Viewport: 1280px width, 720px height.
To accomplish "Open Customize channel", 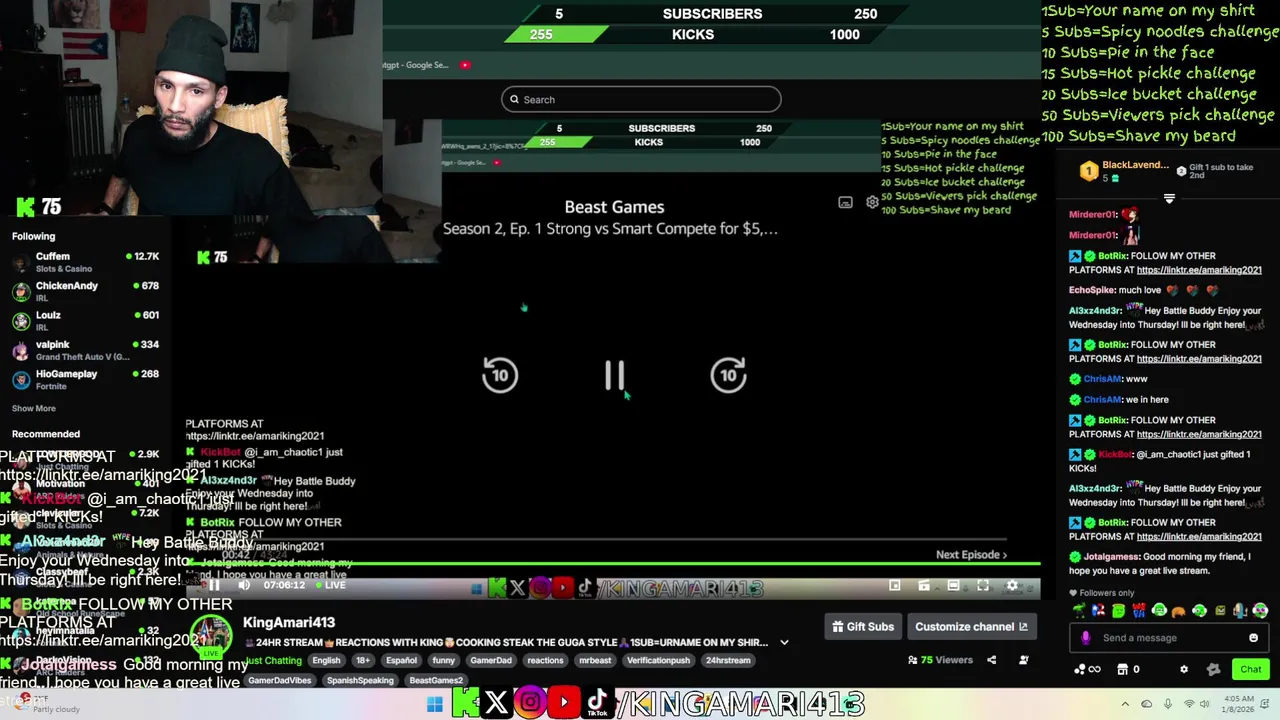I will pos(971,627).
